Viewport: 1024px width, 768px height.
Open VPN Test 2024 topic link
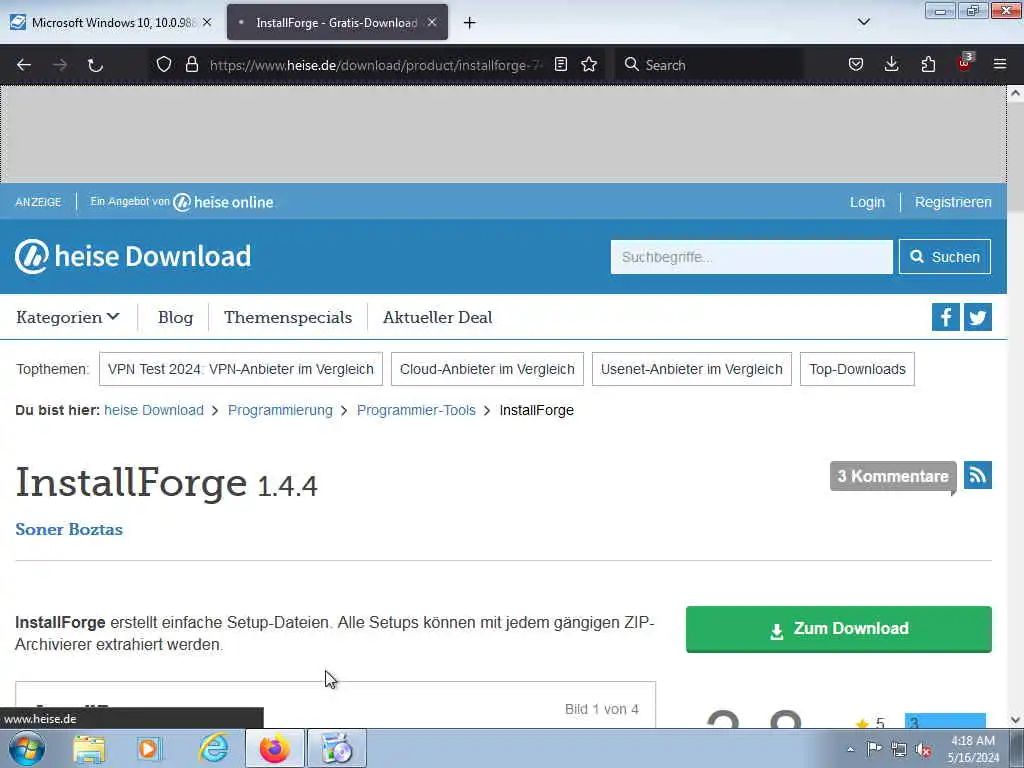click(x=240, y=369)
